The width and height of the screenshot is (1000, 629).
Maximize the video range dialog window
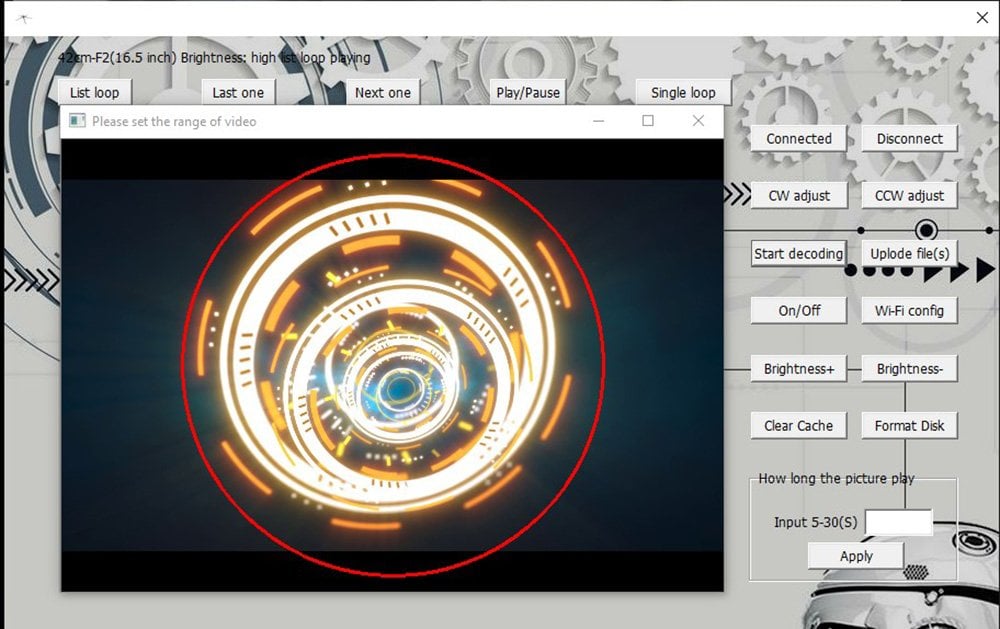click(x=648, y=121)
